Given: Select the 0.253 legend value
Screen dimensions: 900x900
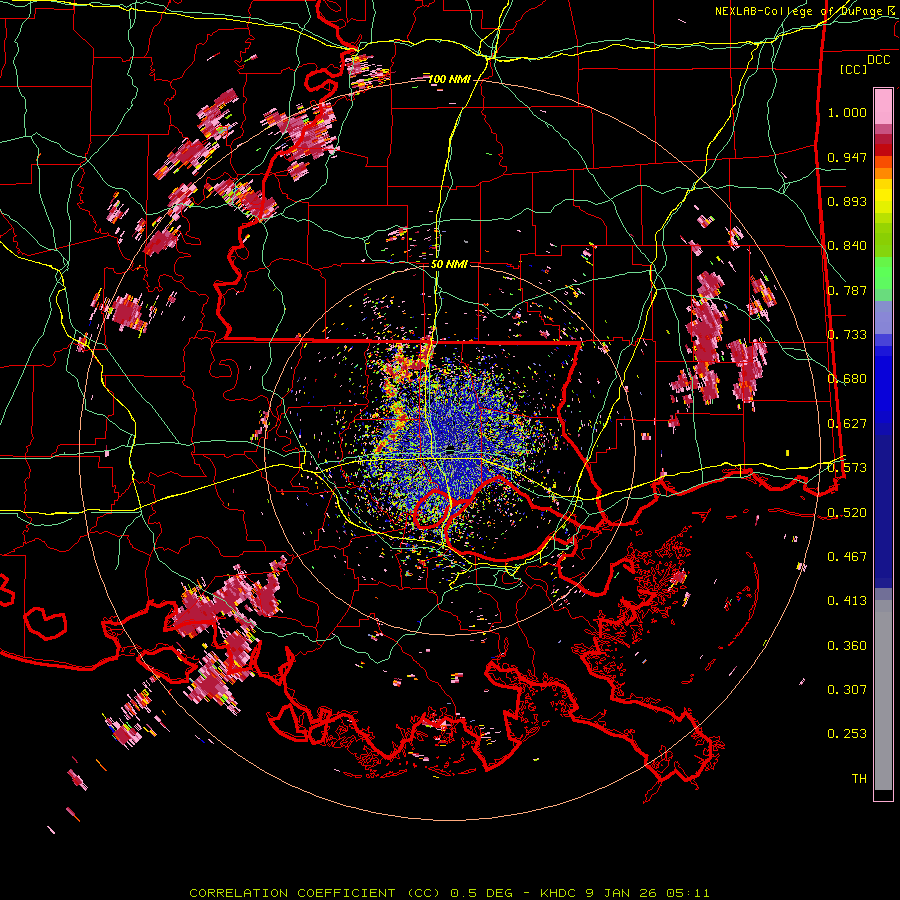Looking at the screenshot, I should pos(847,734).
